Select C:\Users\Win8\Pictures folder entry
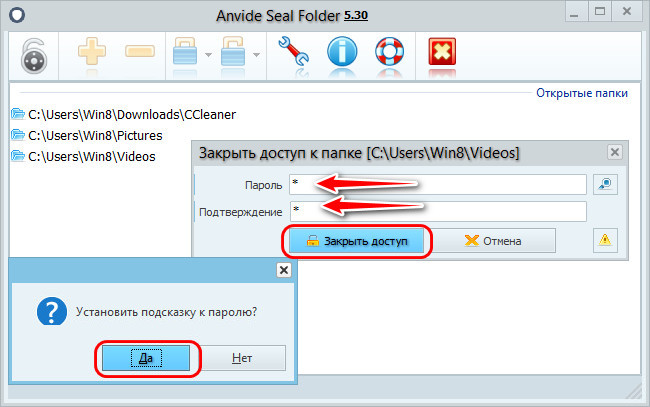650x407 pixels. (x=95, y=136)
